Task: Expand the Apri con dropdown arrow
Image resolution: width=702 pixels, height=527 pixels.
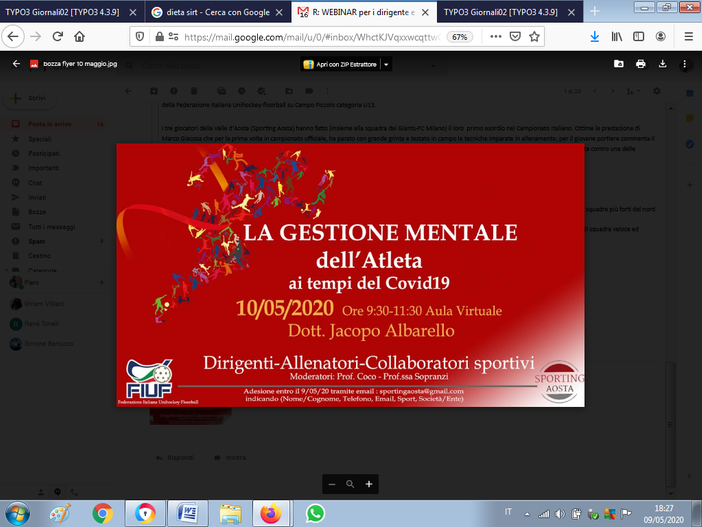Action: pyautogui.click(x=386, y=64)
